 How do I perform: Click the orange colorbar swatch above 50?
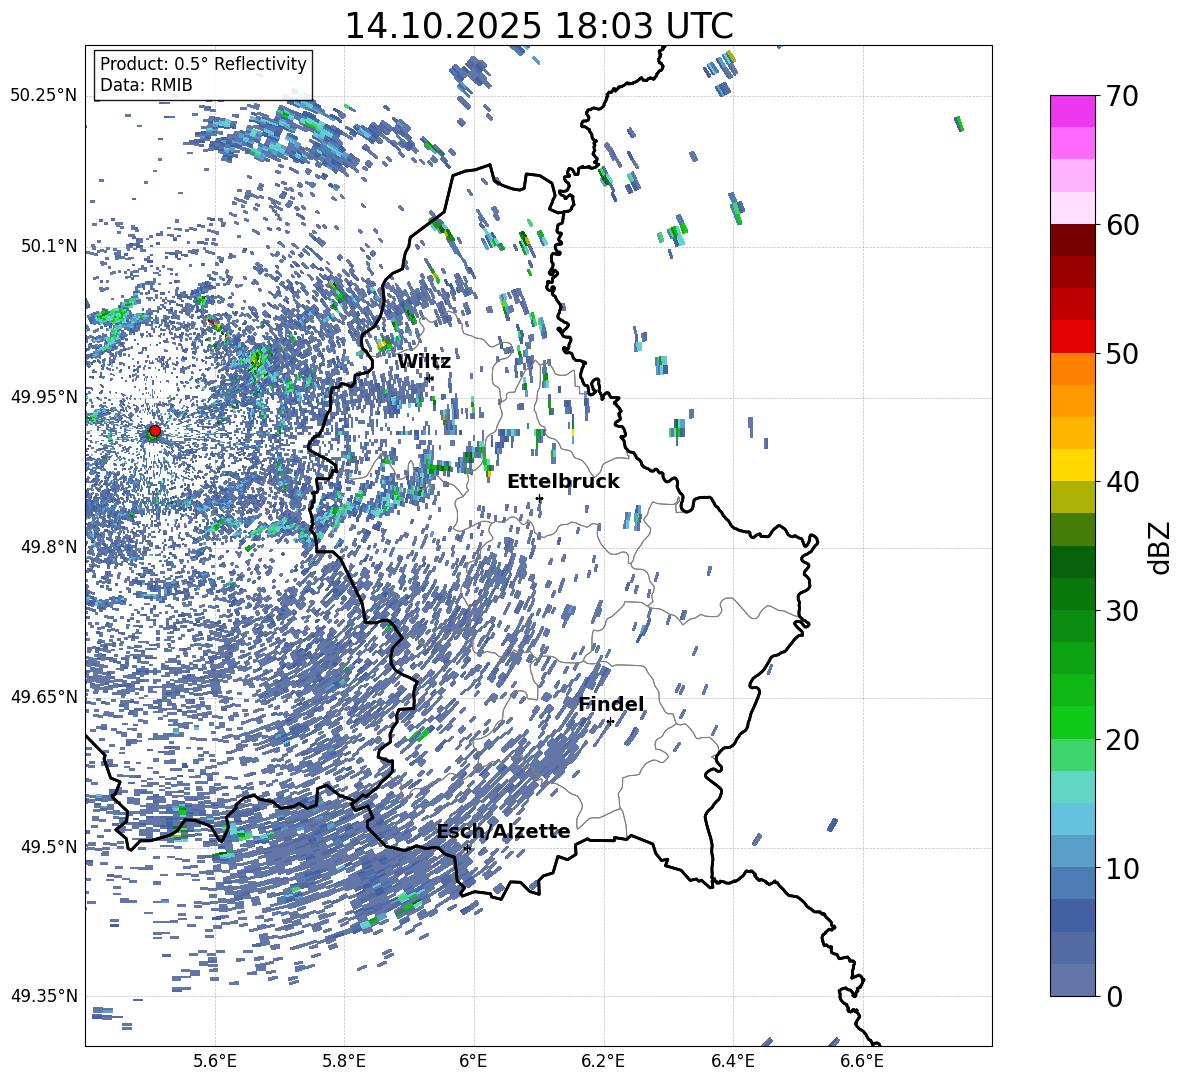click(x=1073, y=369)
